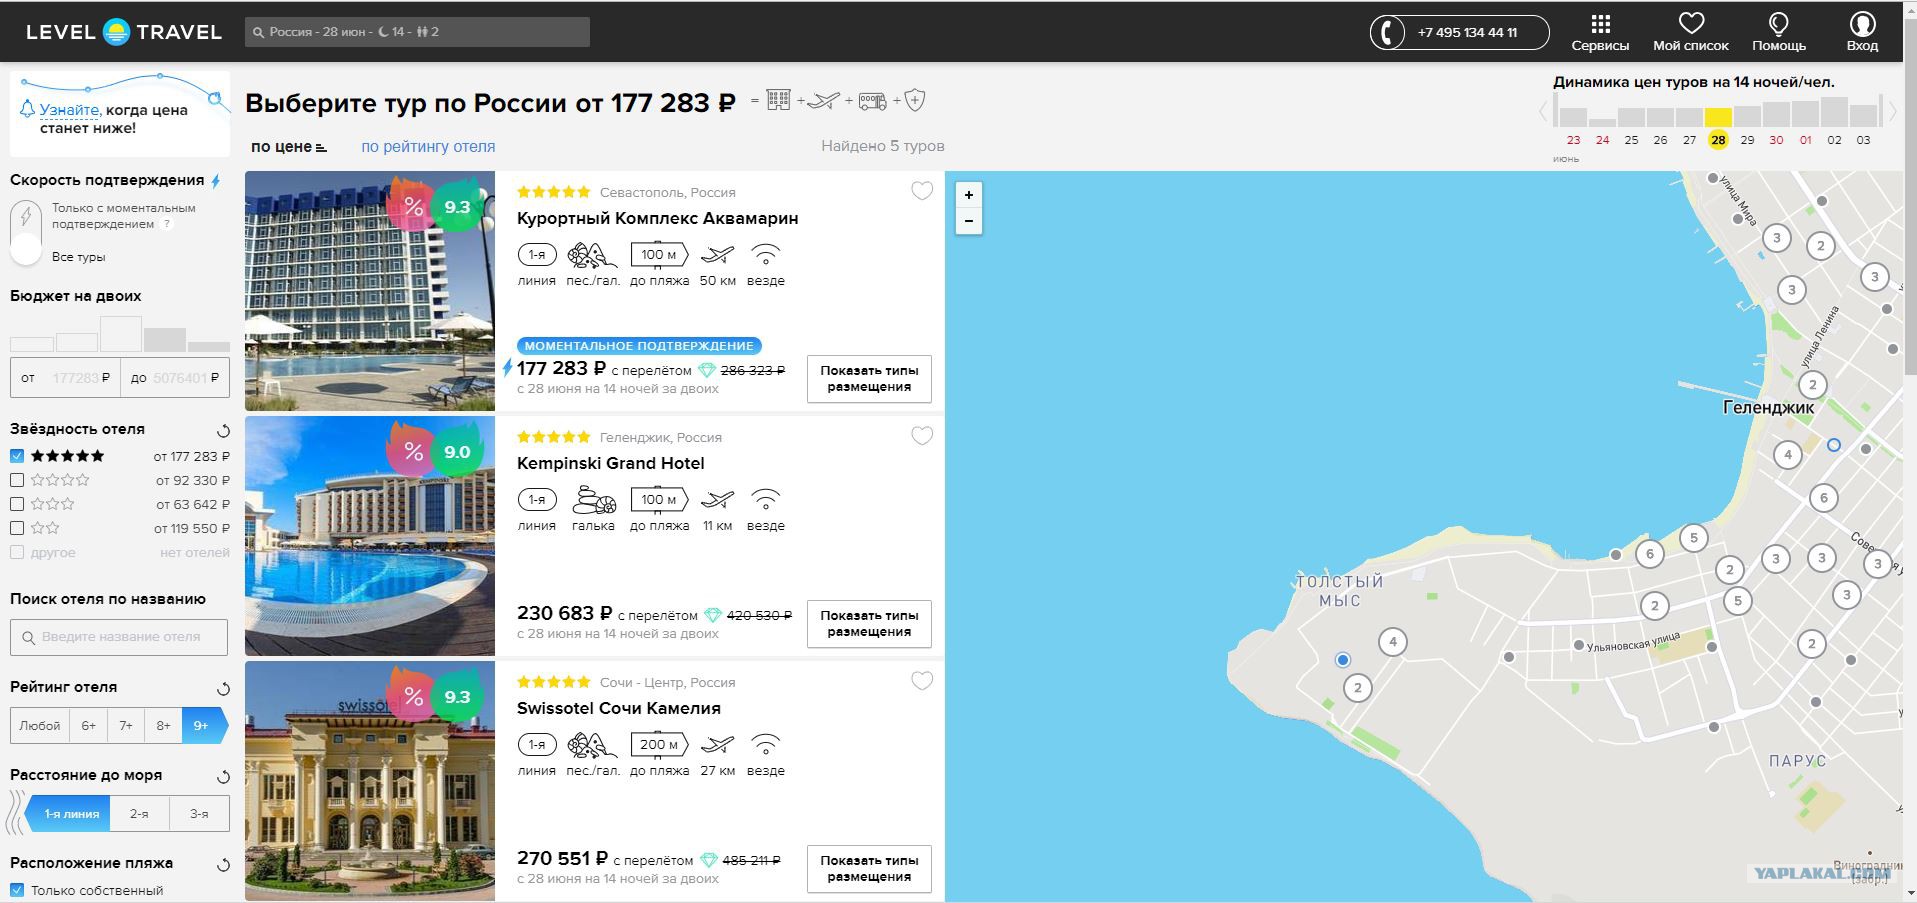
Task: Check the four-star hotel checkbox
Action: (x=17, y=480)
